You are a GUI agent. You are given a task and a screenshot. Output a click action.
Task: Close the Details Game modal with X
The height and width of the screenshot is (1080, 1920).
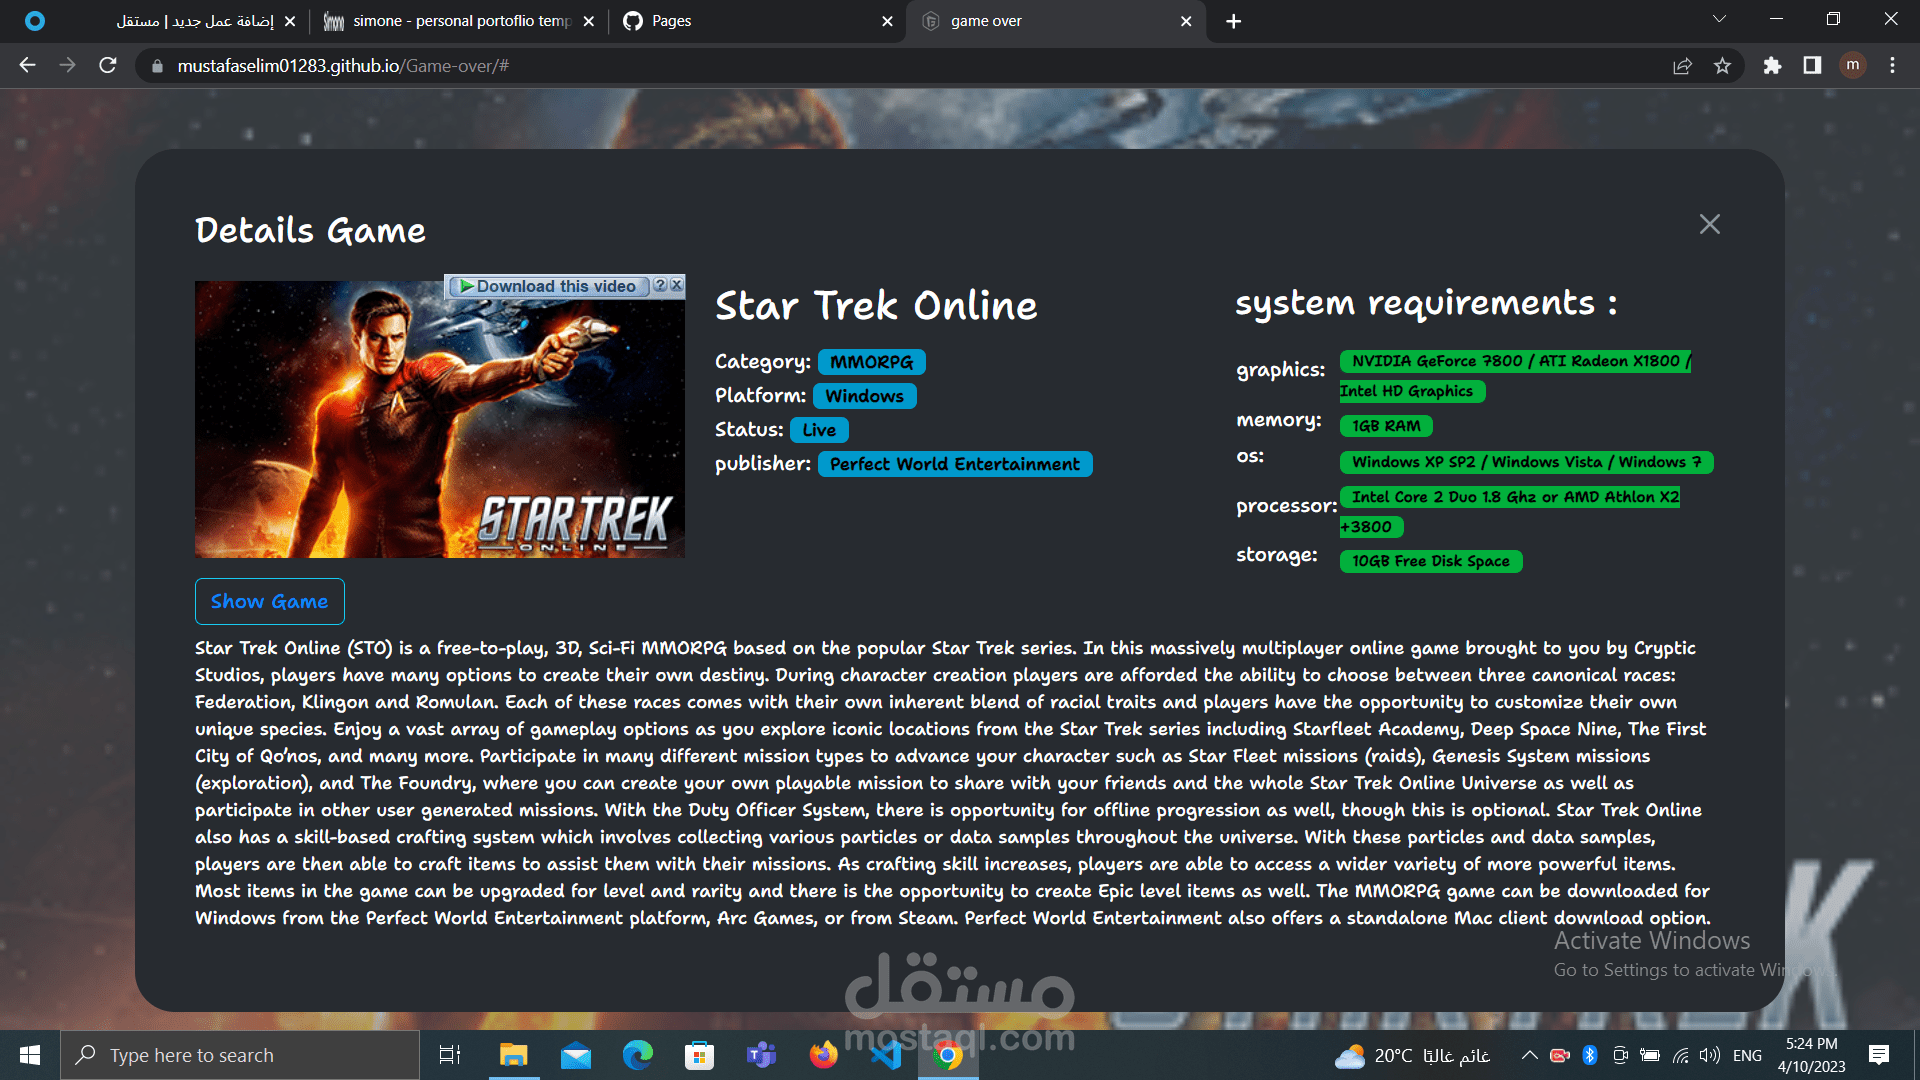point(1709,224)
